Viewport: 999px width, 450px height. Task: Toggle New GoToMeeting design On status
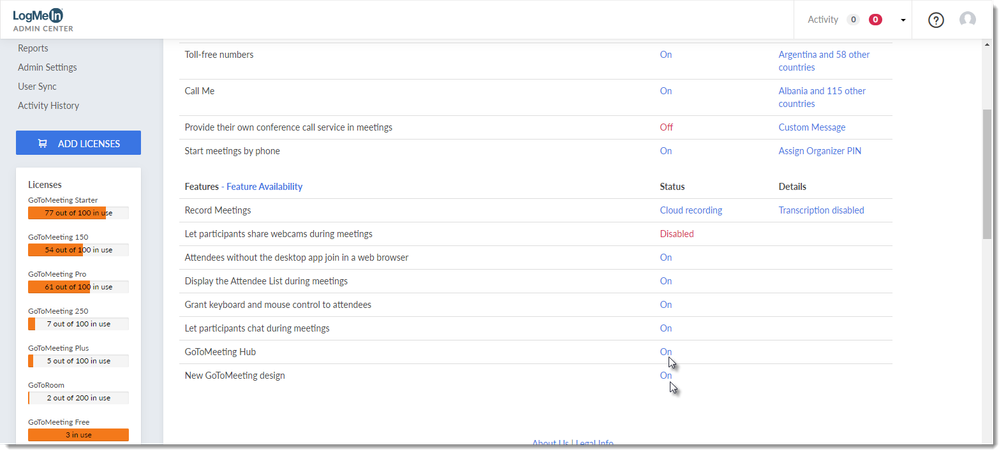[666, 375]
